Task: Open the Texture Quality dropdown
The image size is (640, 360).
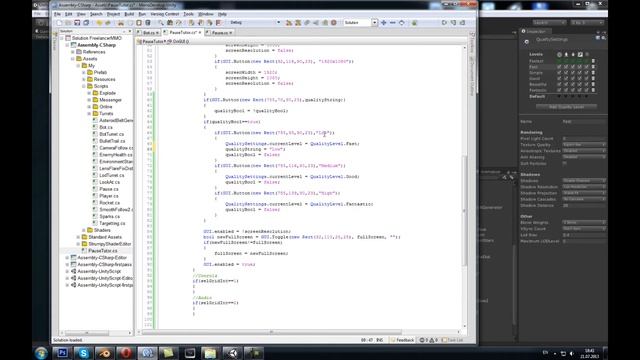Action: 584,145
